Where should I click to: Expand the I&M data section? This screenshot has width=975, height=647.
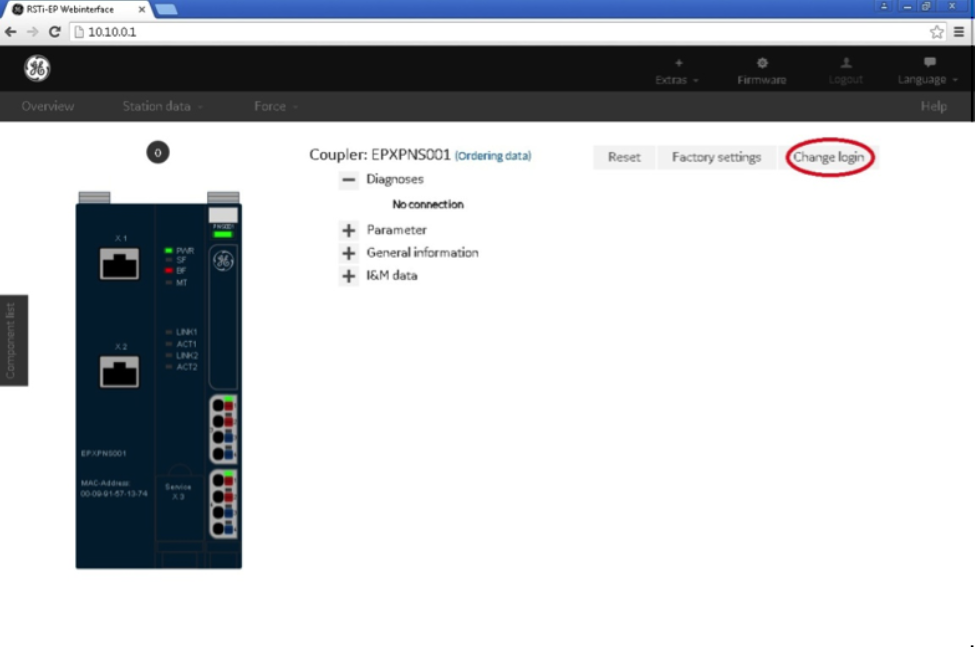point(349,276)
